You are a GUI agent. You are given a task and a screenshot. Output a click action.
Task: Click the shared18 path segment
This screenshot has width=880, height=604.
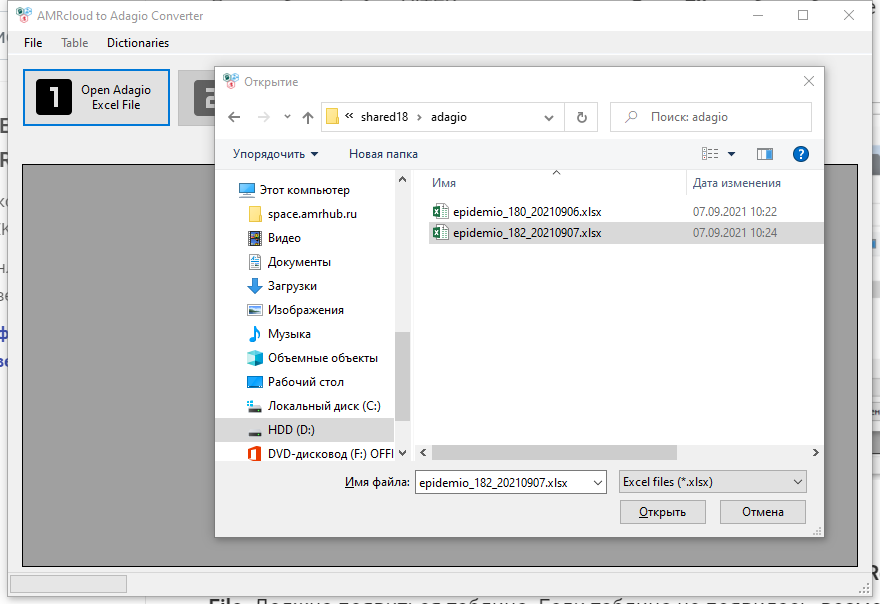click(384, 117)
